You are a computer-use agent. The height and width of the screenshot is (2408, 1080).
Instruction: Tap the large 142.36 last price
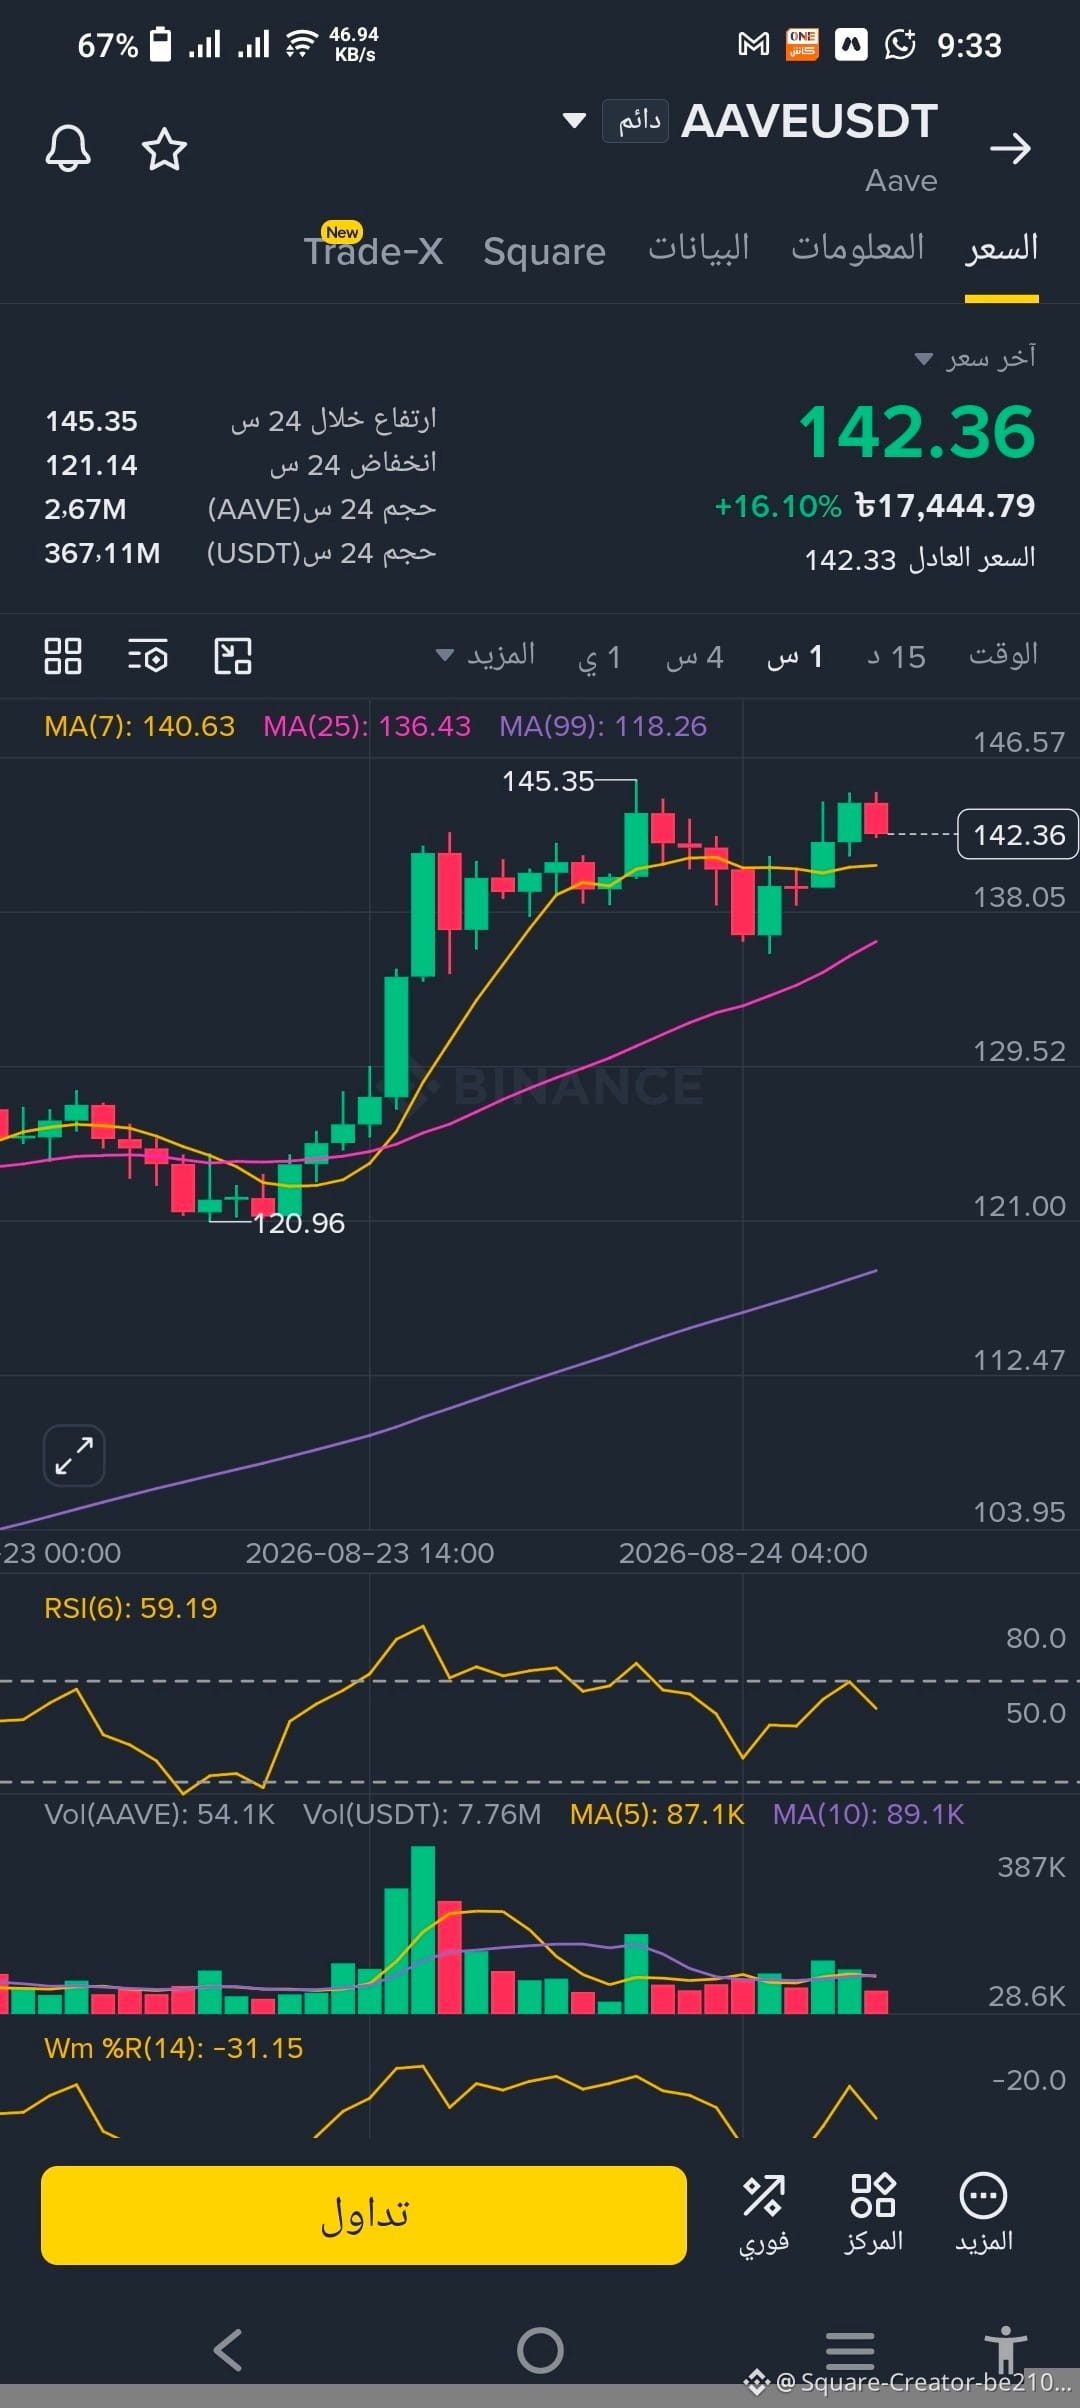tap(917, 432)
